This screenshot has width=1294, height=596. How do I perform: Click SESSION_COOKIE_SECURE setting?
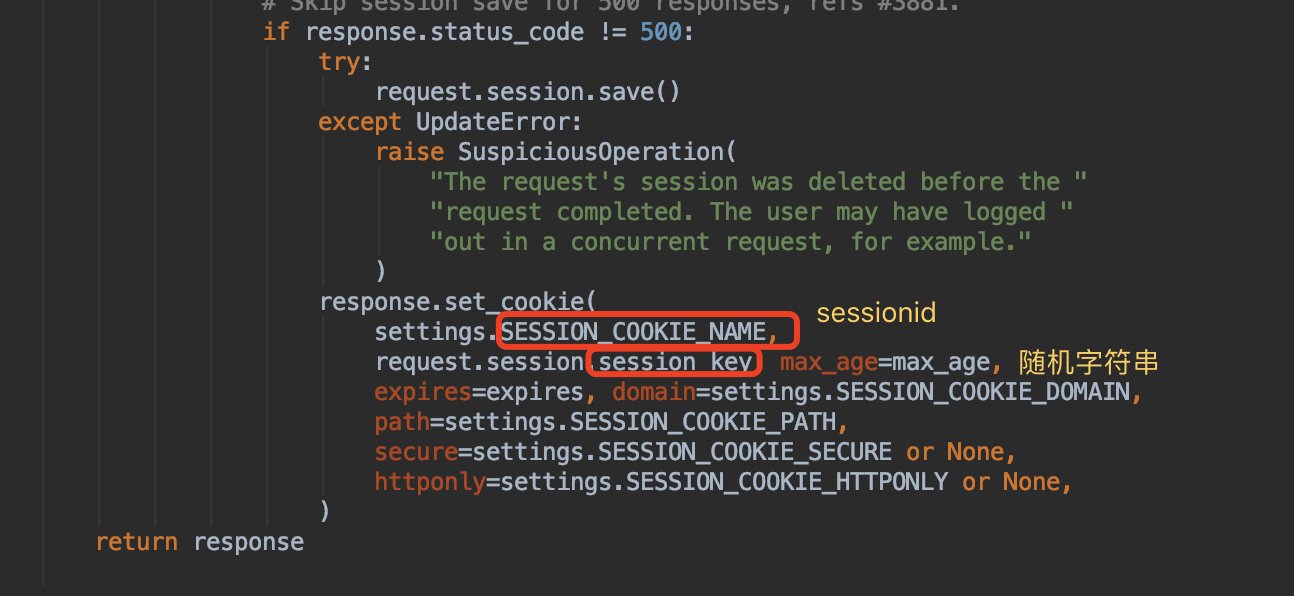744,451
